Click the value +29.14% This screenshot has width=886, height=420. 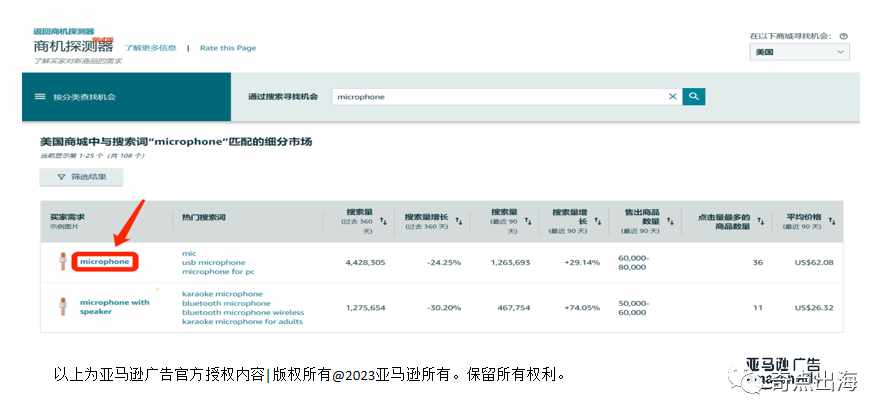[582, 262]
